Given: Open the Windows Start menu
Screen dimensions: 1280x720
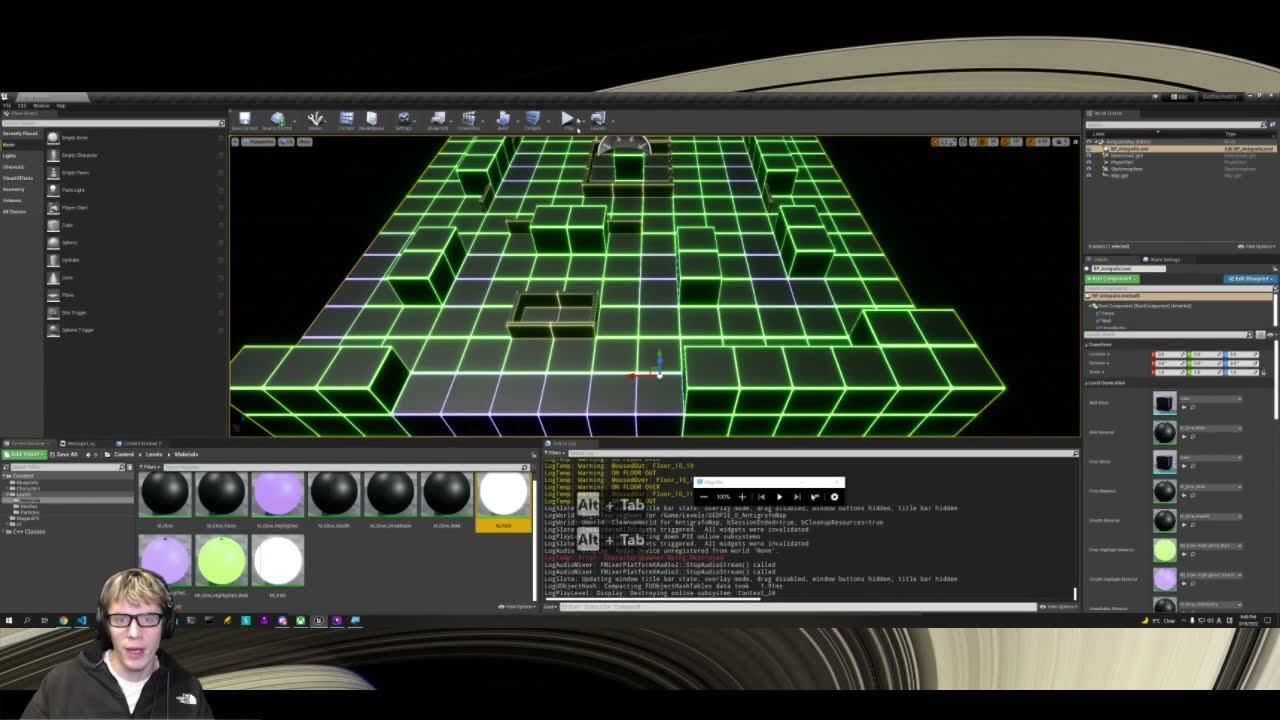Looking at the screenshot, I should [9, 621].
